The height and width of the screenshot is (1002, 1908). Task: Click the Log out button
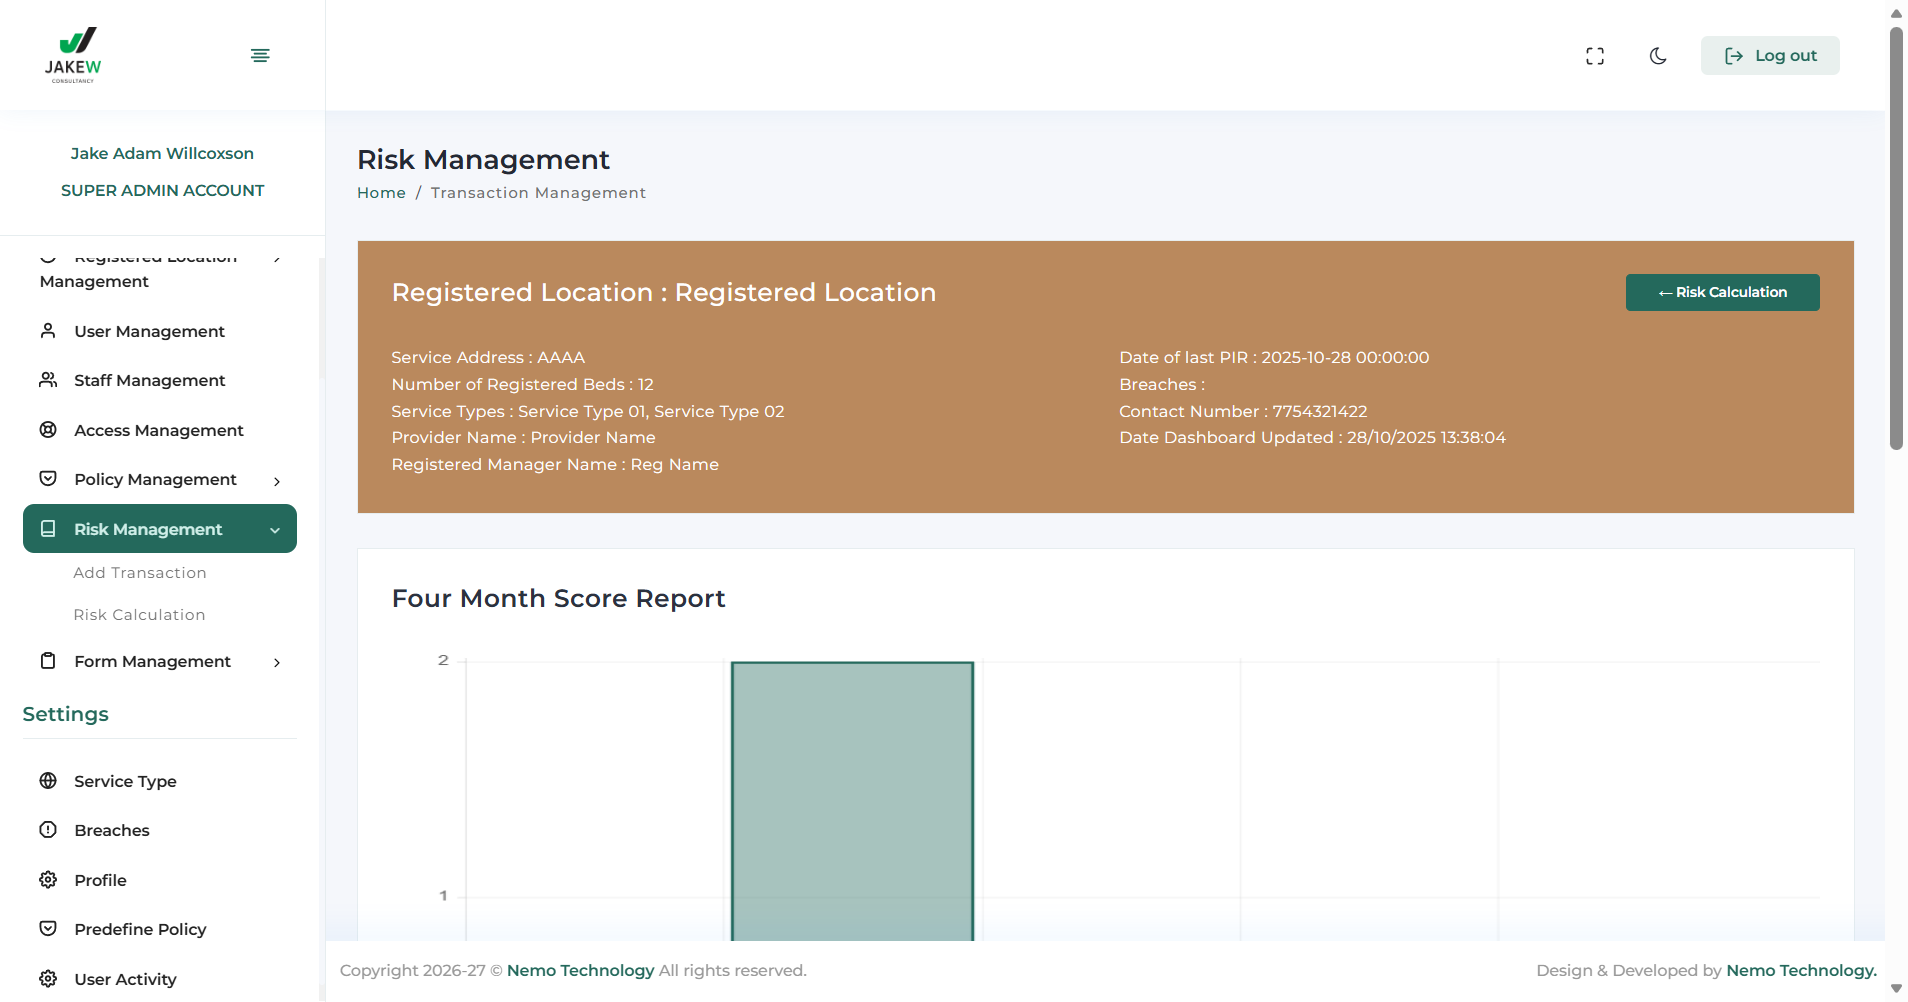tap(1769, 56)
